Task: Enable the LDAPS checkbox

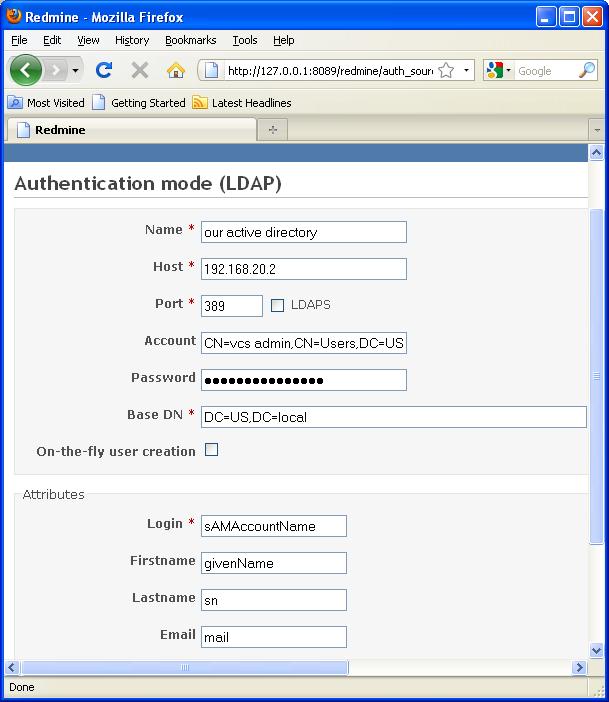Action: pos(277,306)
